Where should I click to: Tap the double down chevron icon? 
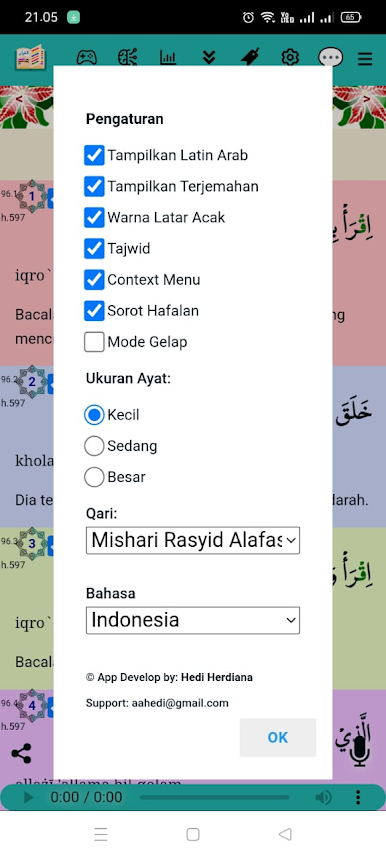(209, 57)
